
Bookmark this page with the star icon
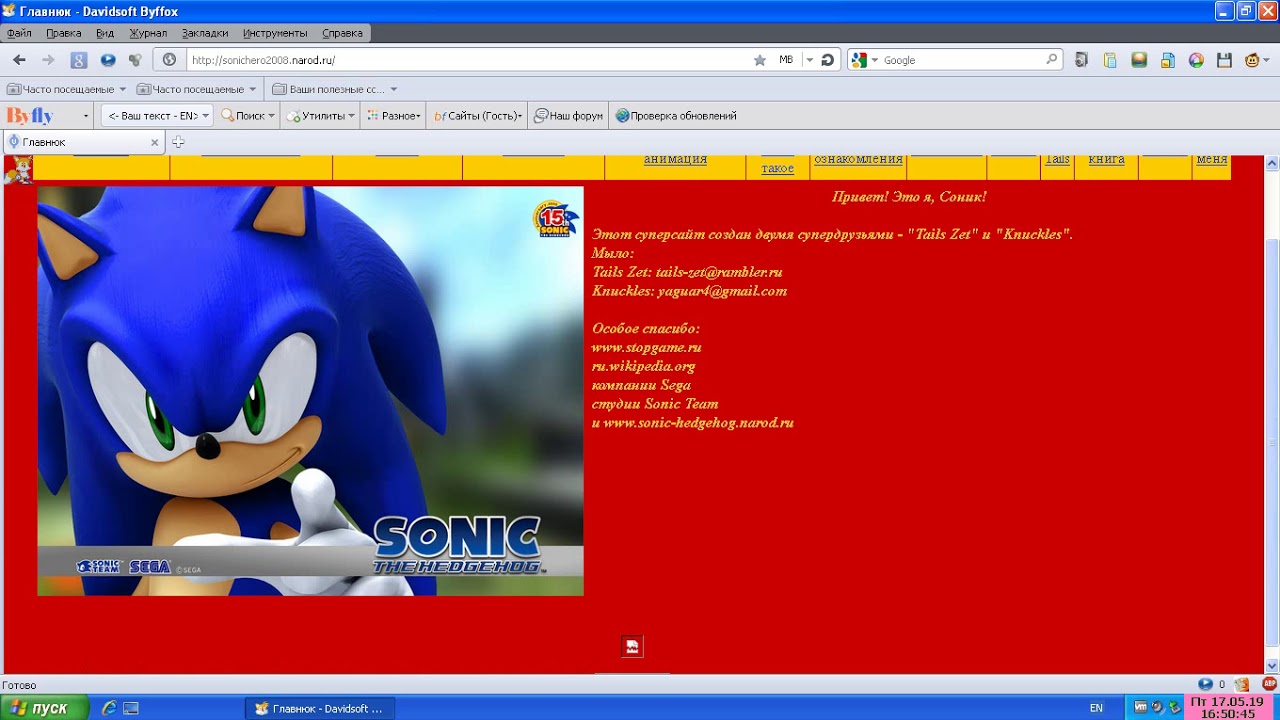[x=760, y=60]
